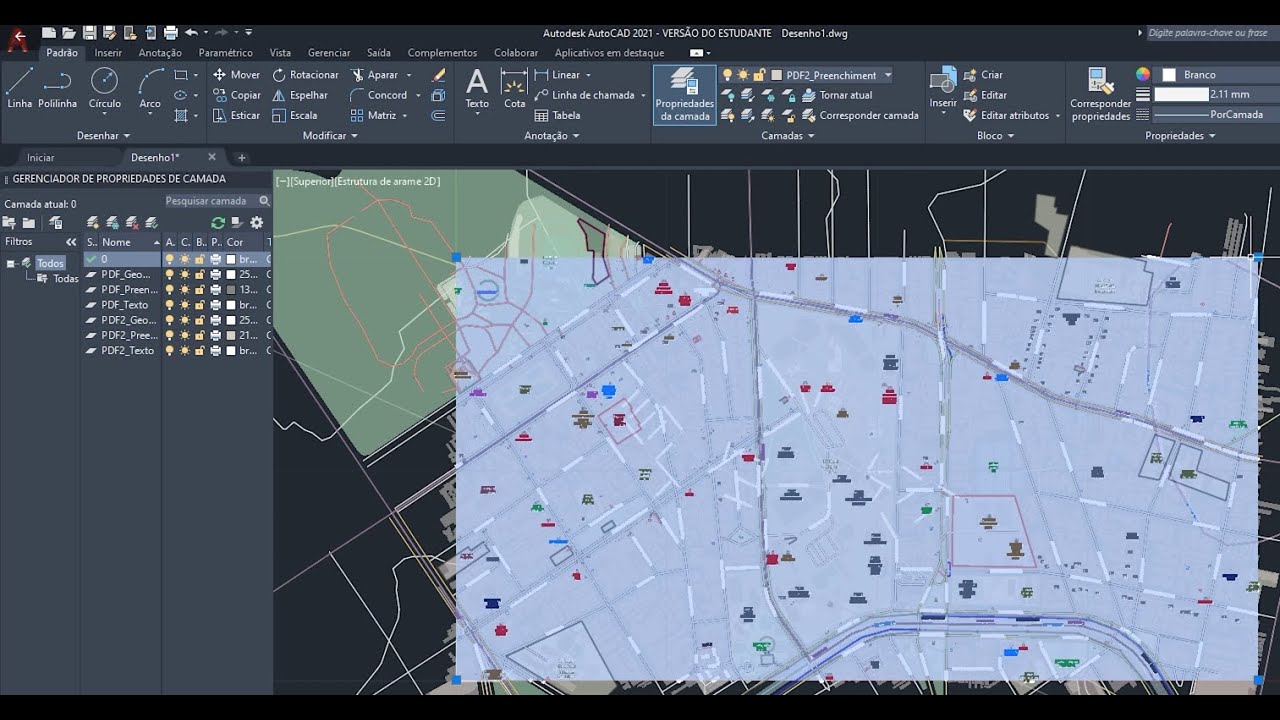Toggle the lightbulb for layer PDF_Texto
Viewport: 1280px width, 720px height.
(170, 305)
